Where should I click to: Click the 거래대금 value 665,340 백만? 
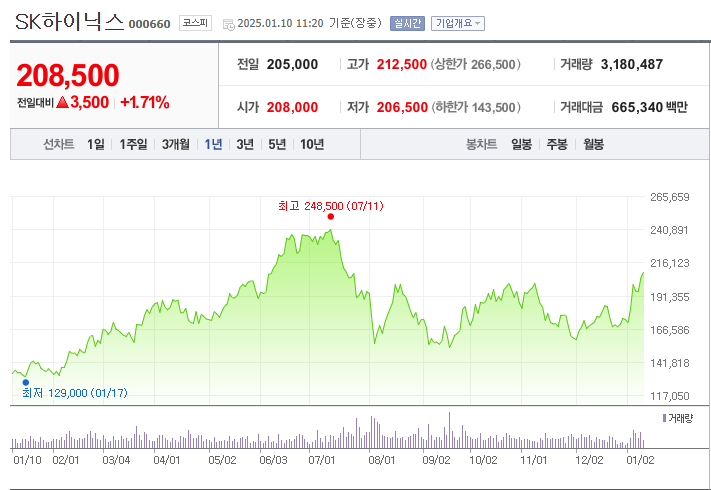pos(649,107)
